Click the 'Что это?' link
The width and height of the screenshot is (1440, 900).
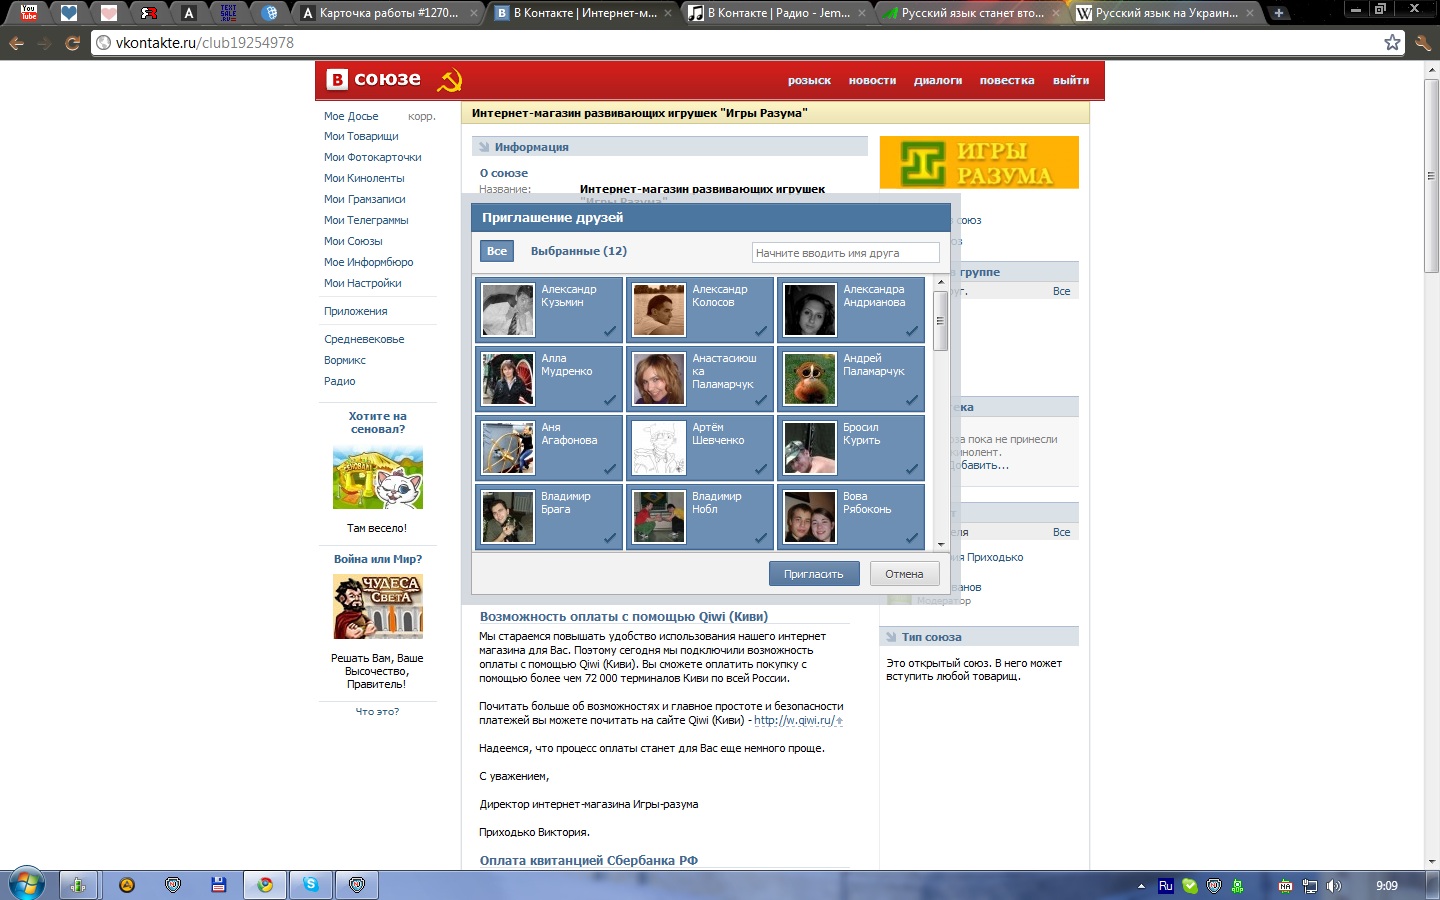pos(378,712)
